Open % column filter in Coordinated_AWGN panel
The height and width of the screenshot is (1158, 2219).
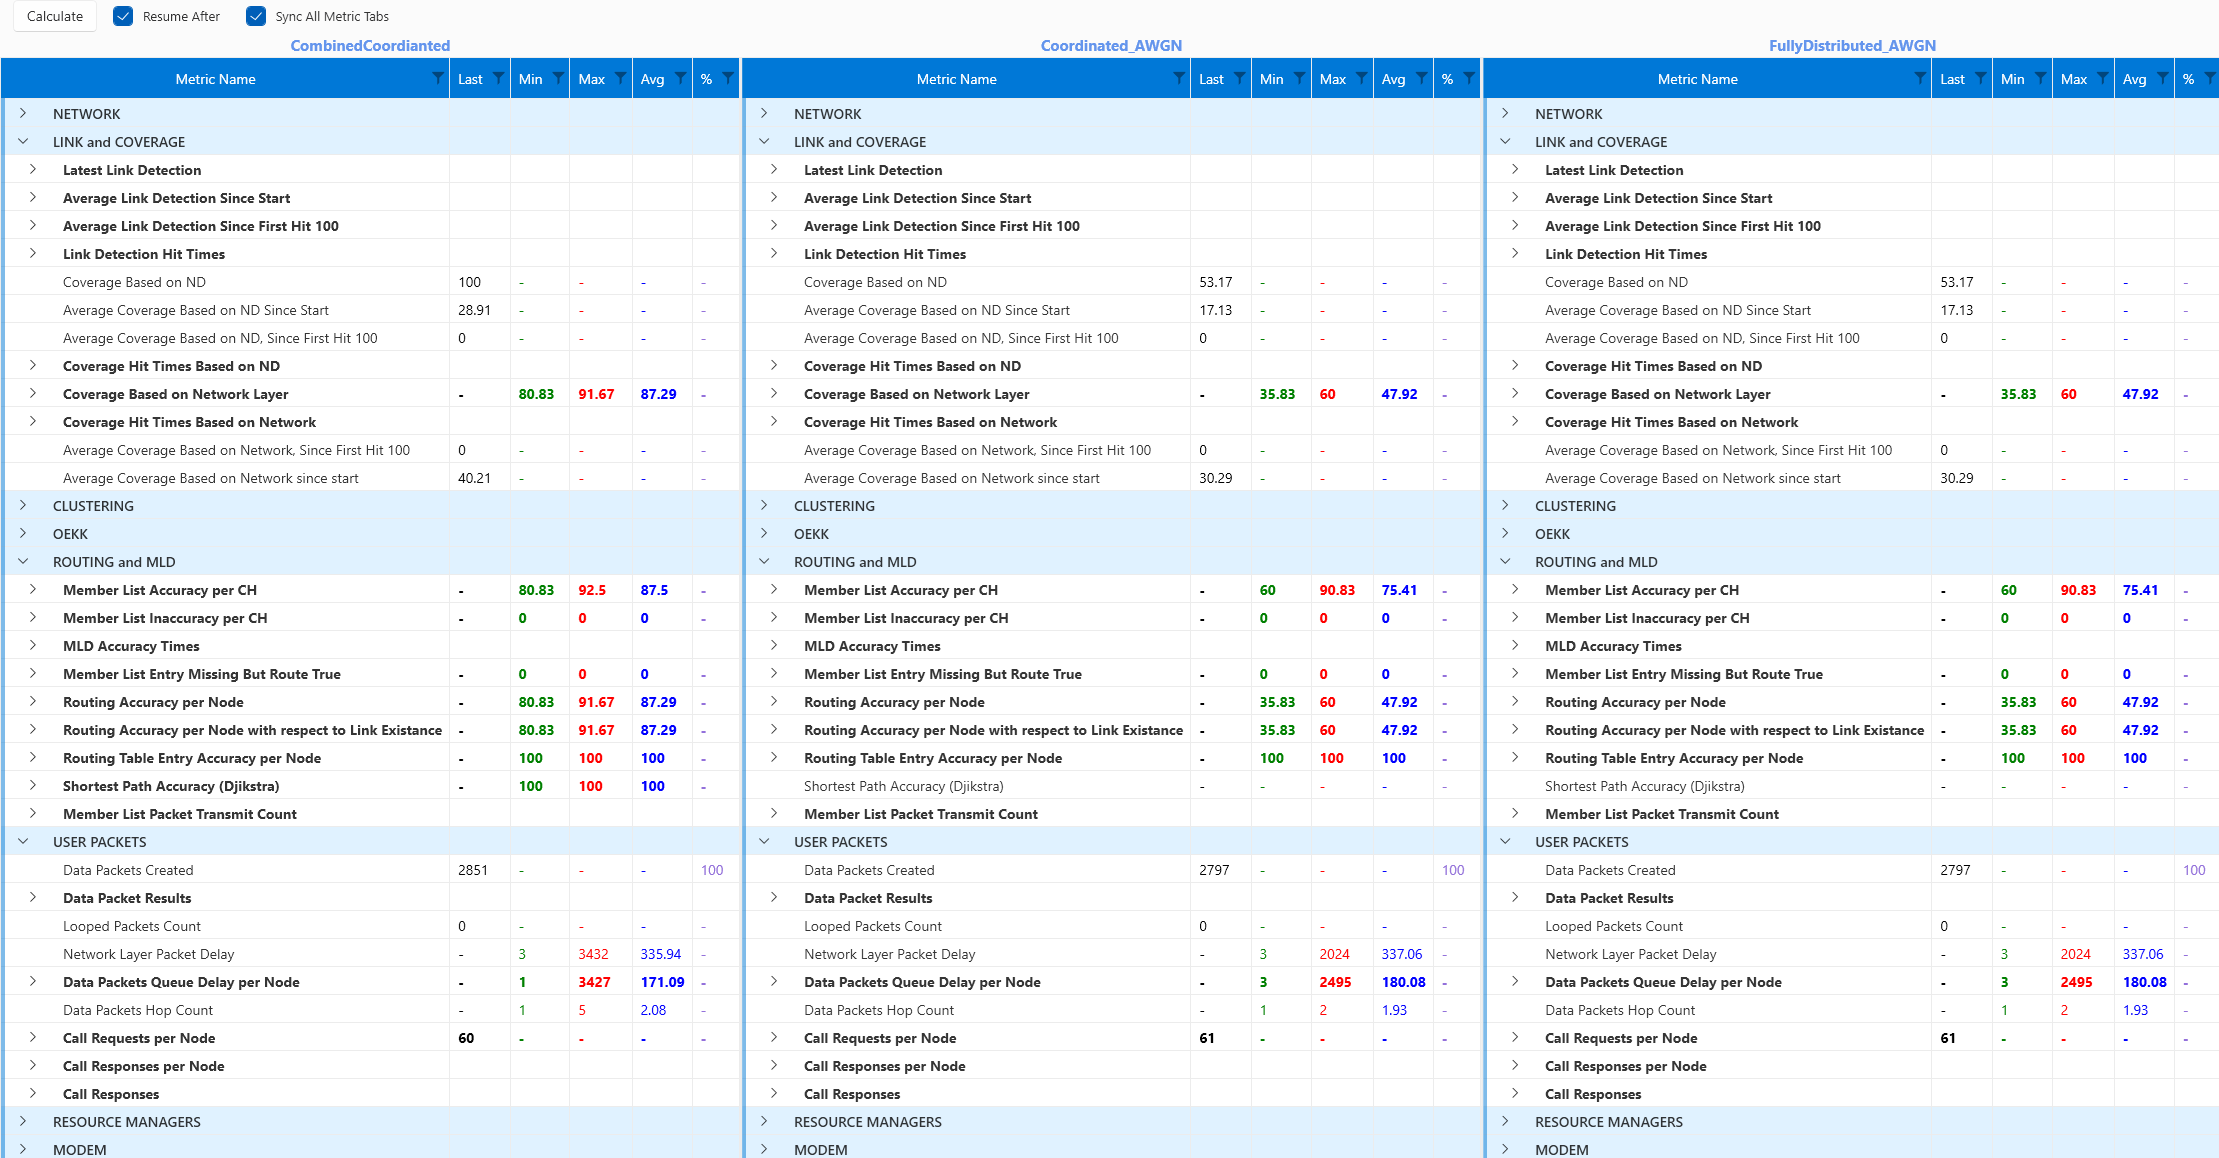[1469, 78]
